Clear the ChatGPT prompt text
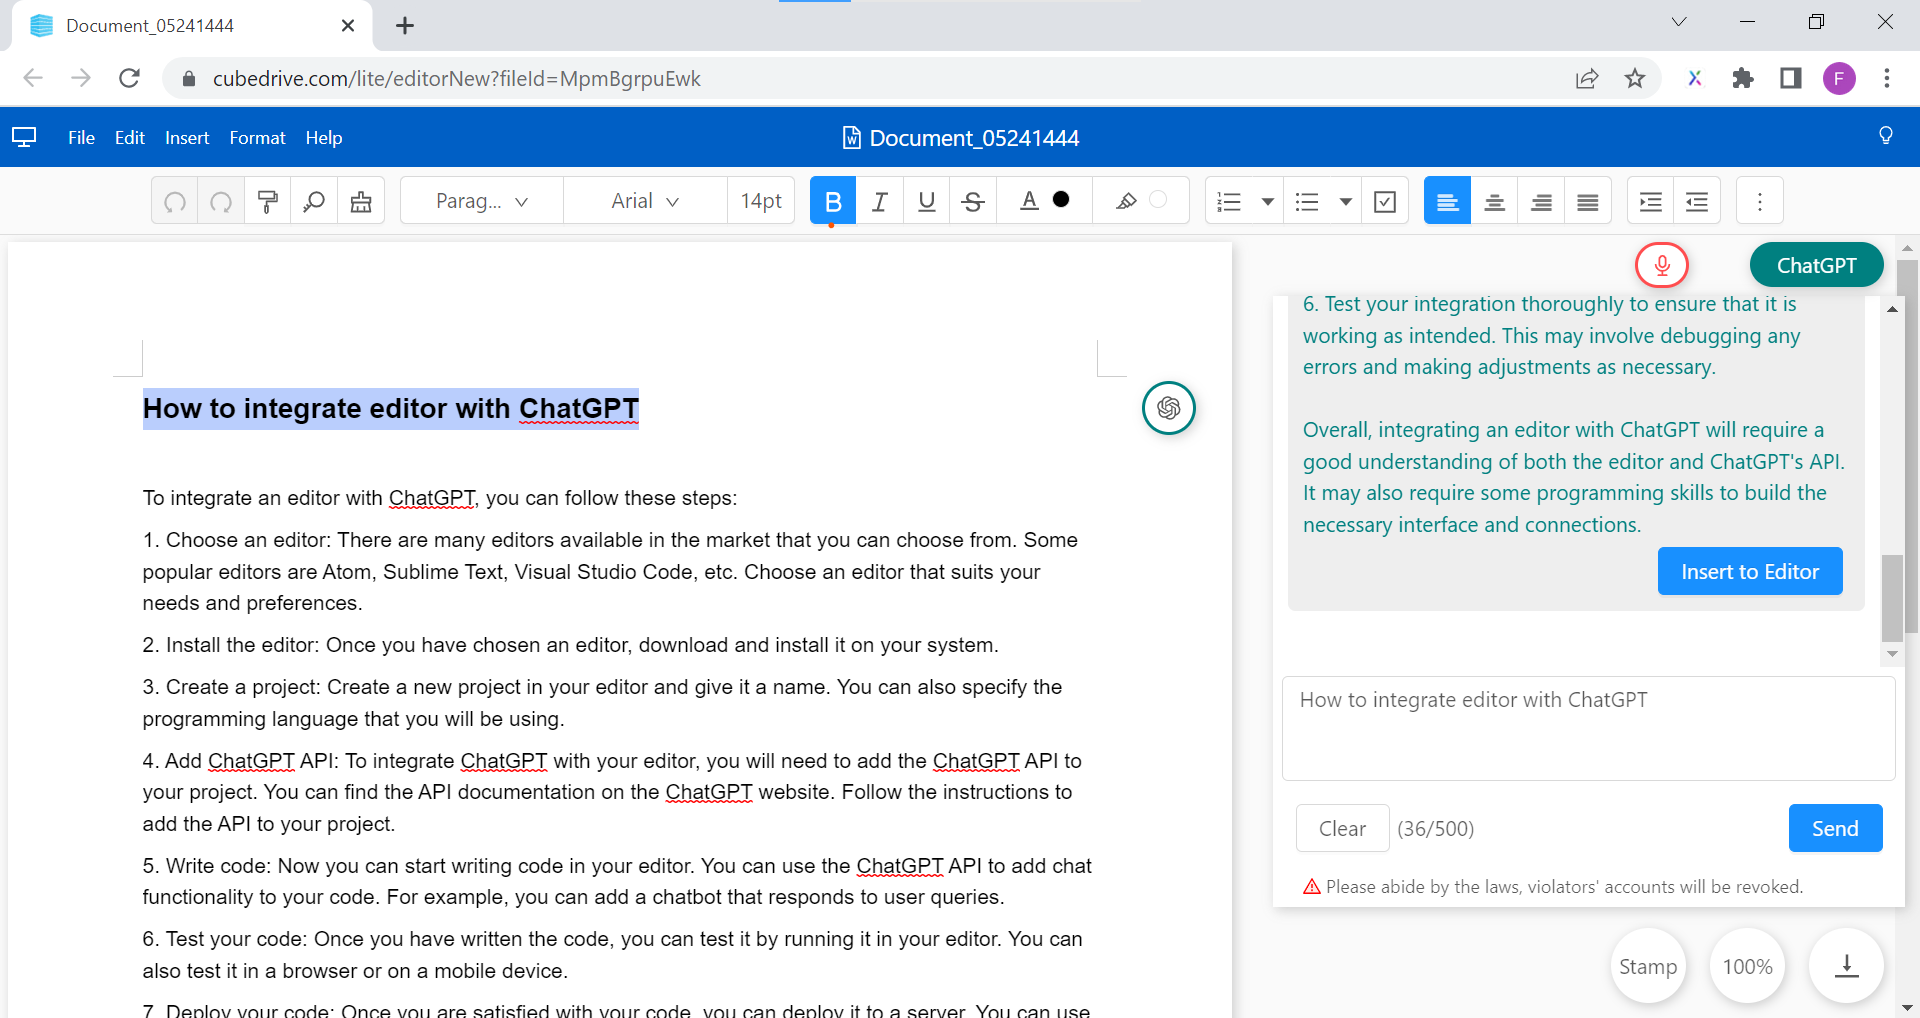 [1342, 828]
